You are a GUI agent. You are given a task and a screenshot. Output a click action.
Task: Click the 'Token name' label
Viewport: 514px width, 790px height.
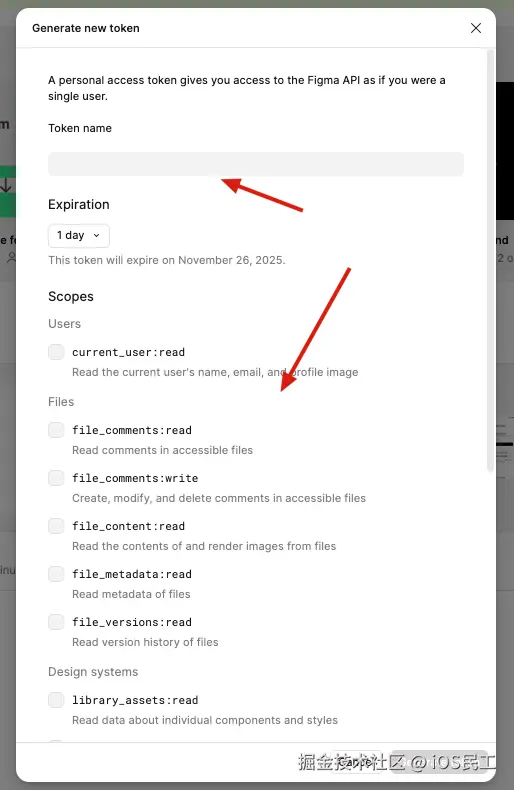(80, 128)
